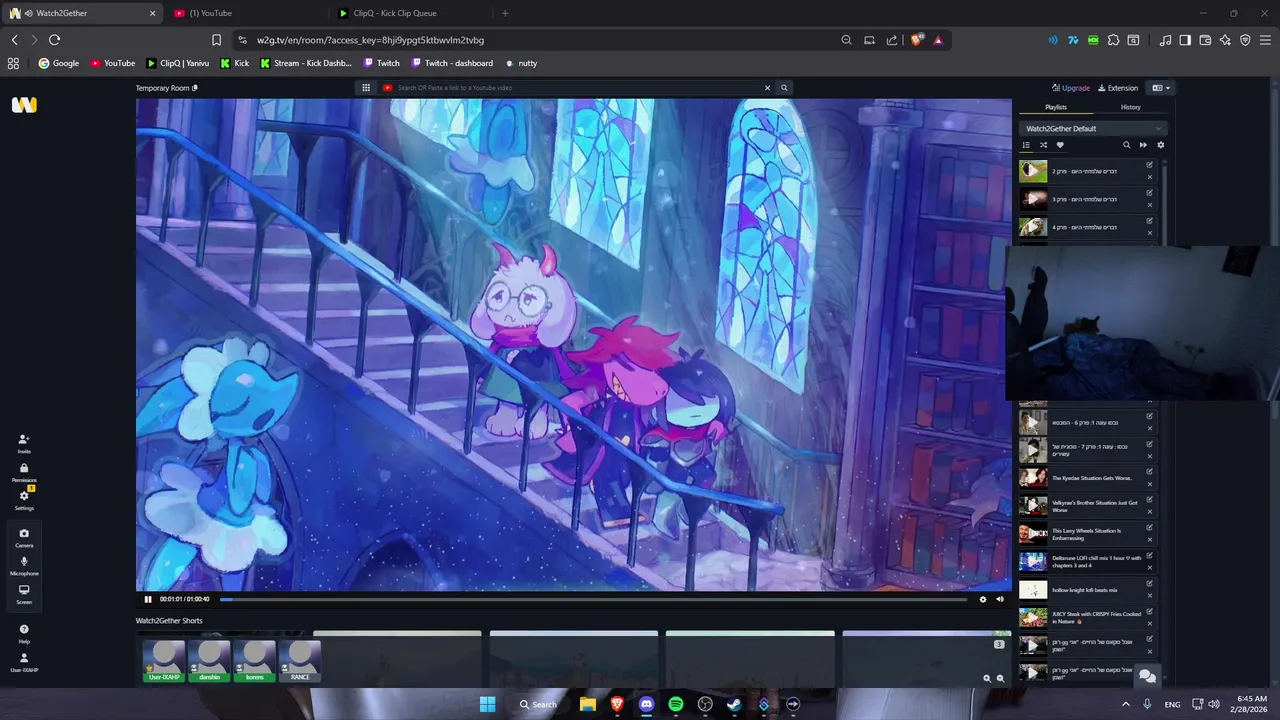Skip to the next playlist video
The width and height of the screenshot is (1280, 720).
pos(1143,145)
